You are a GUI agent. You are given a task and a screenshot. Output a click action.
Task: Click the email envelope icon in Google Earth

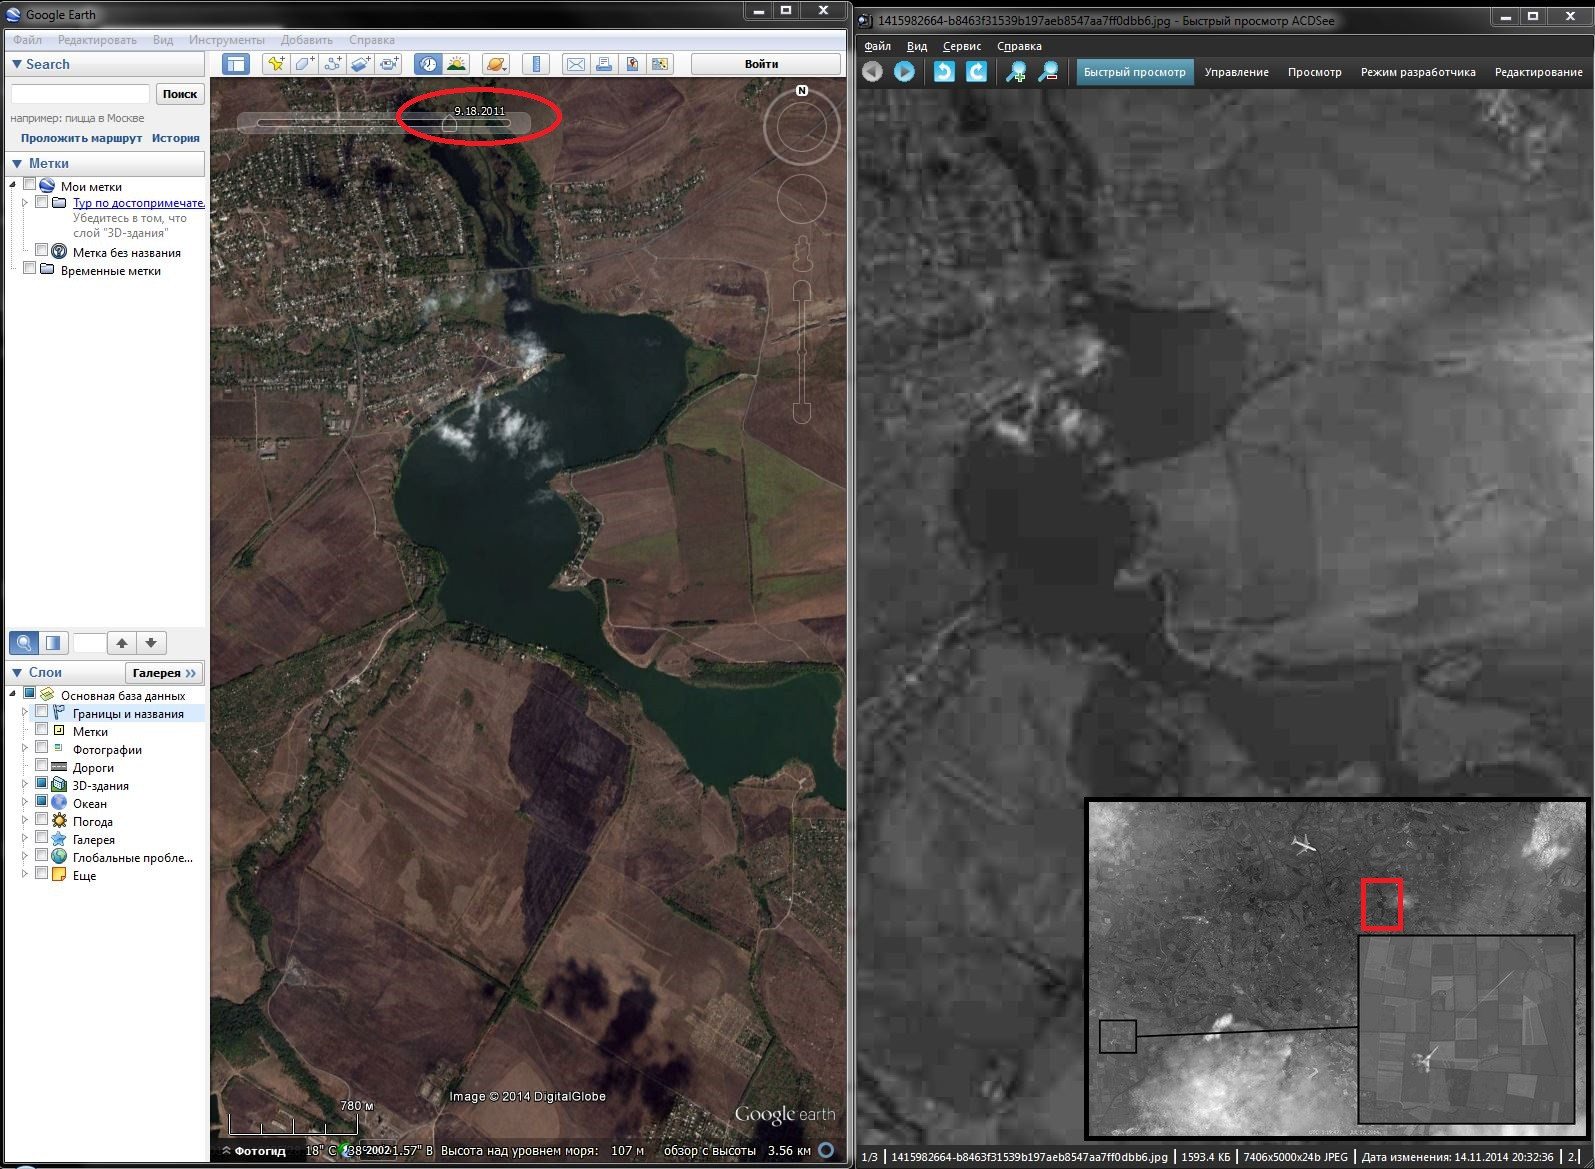point(575,64)
